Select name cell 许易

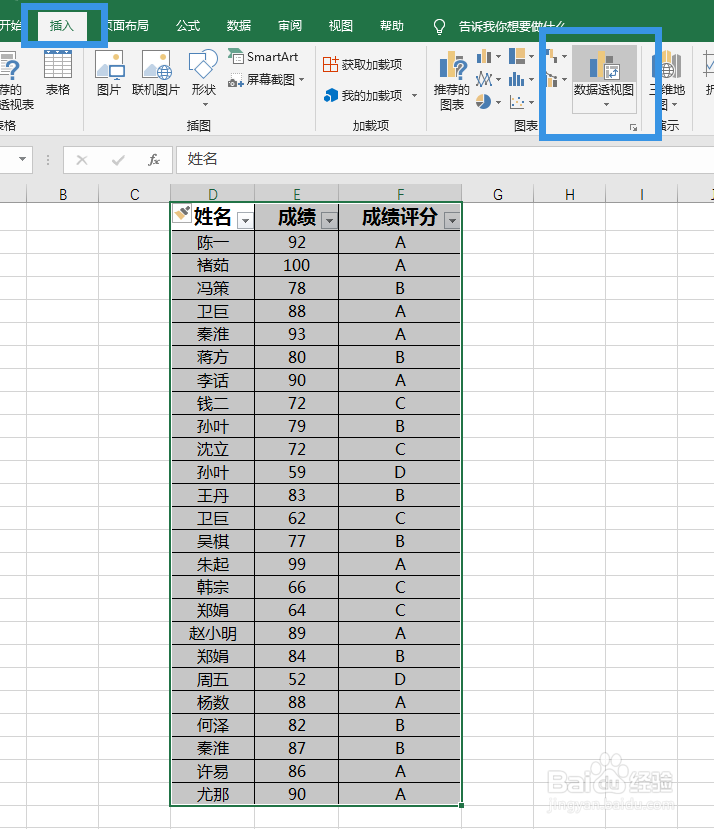click(213, 771)
